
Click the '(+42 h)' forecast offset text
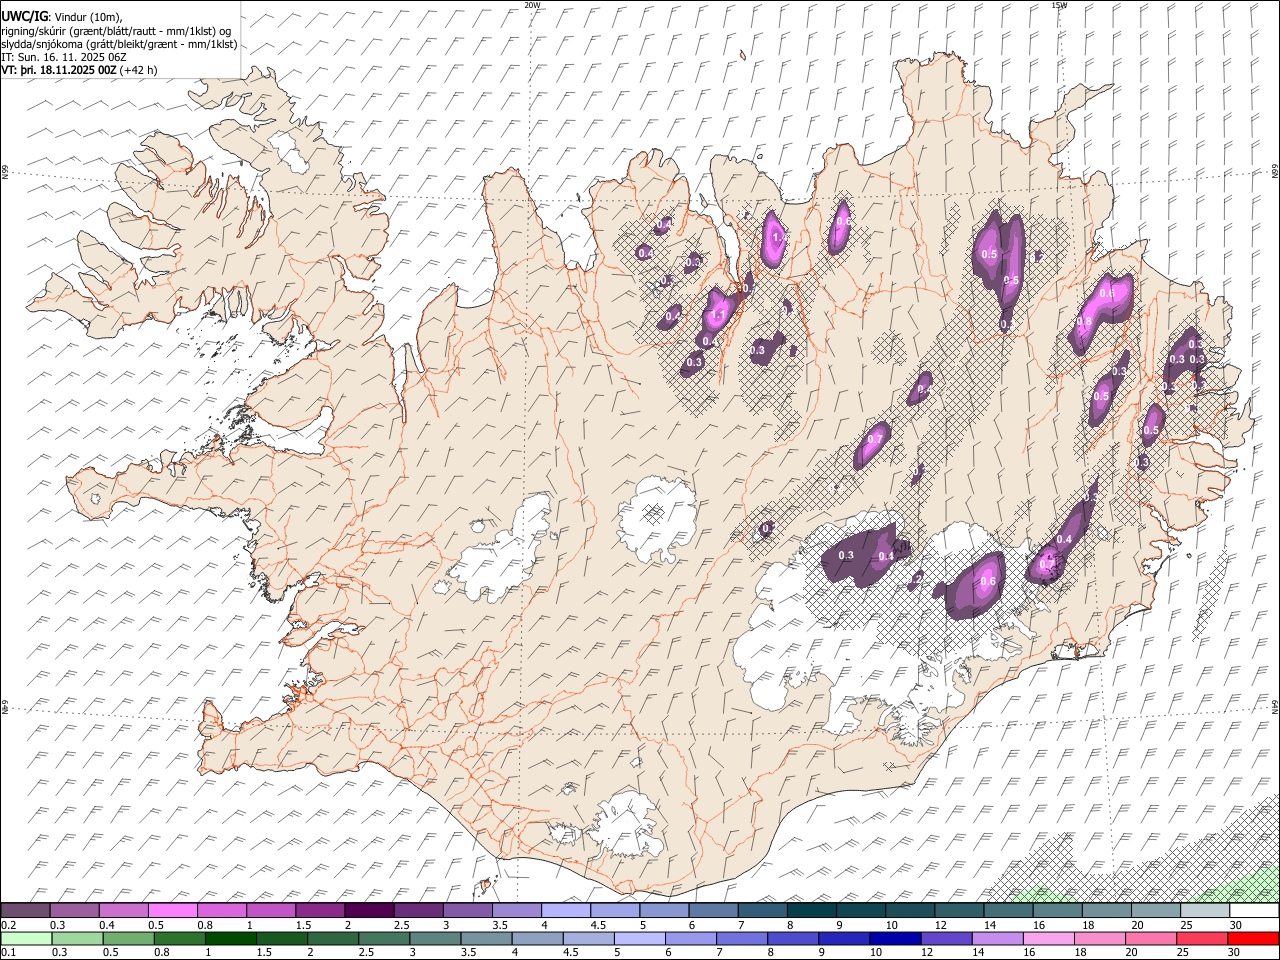point(138,70)
